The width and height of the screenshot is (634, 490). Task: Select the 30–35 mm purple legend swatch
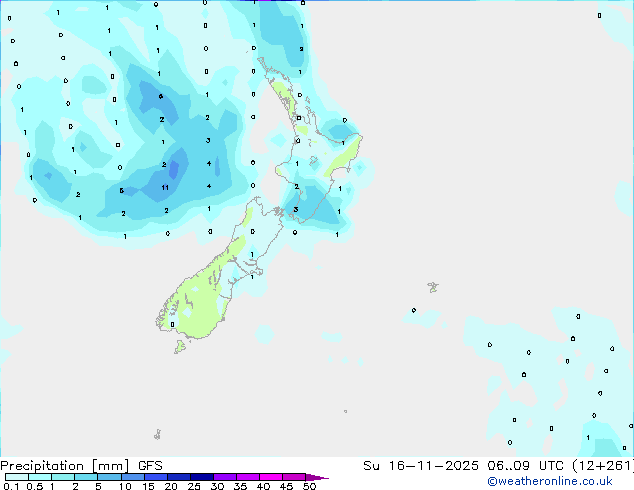(x=224, y=477)
